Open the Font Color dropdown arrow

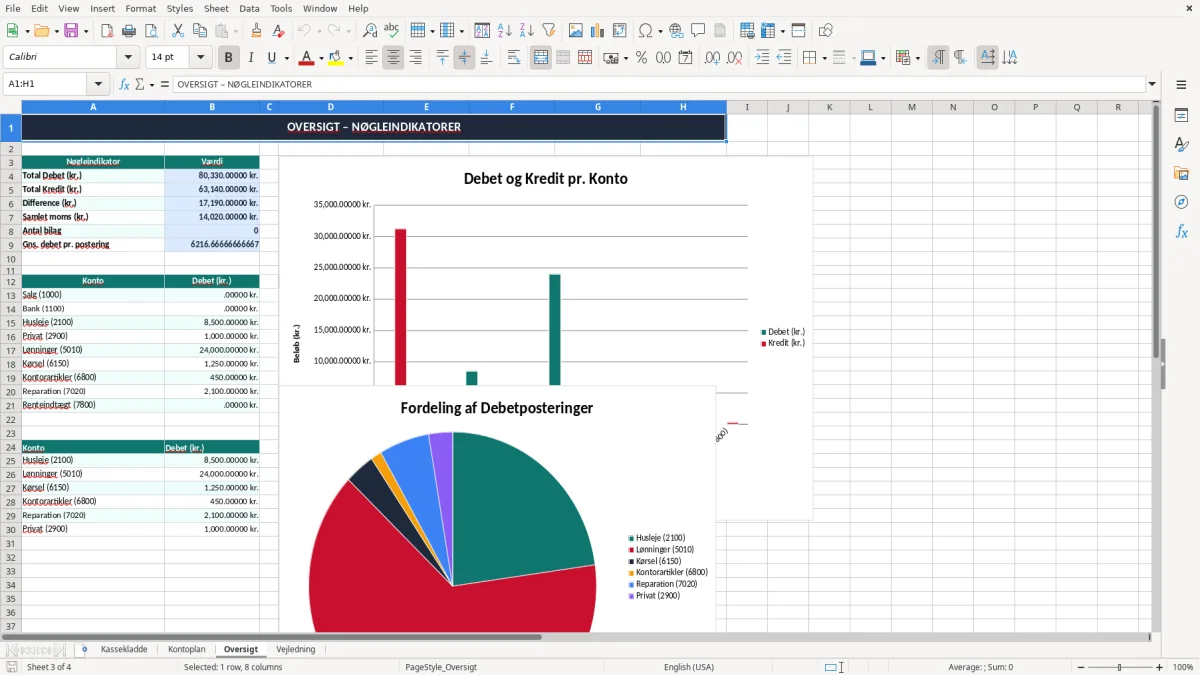(x=322, y=58)
